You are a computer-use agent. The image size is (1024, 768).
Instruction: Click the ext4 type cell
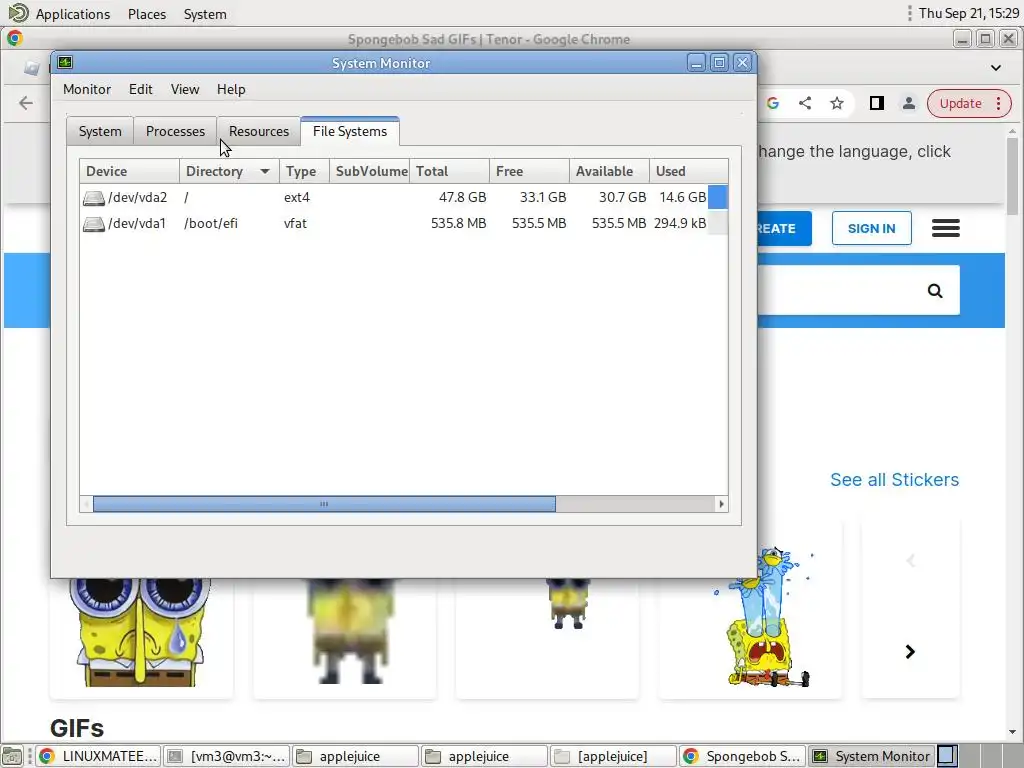point(296,197)
